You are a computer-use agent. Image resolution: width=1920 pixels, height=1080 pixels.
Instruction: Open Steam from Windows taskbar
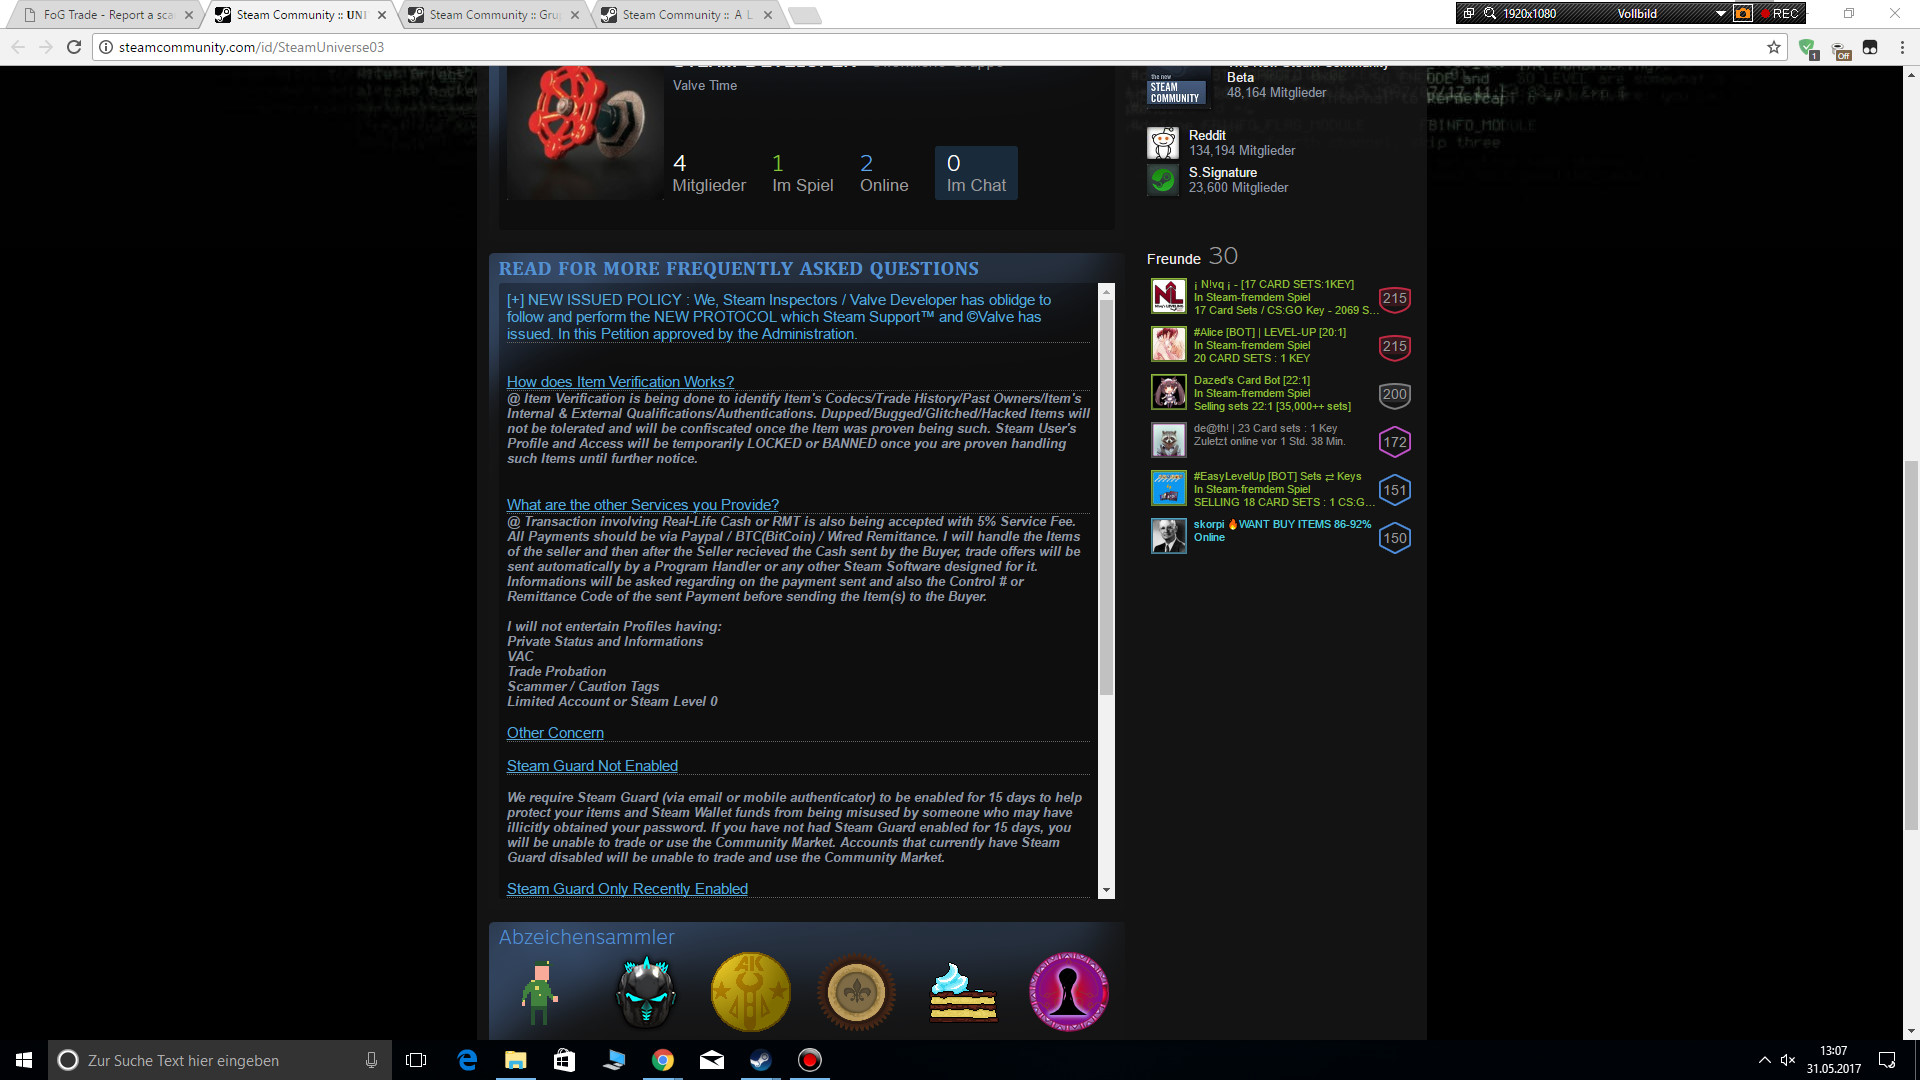[761, 1060]
